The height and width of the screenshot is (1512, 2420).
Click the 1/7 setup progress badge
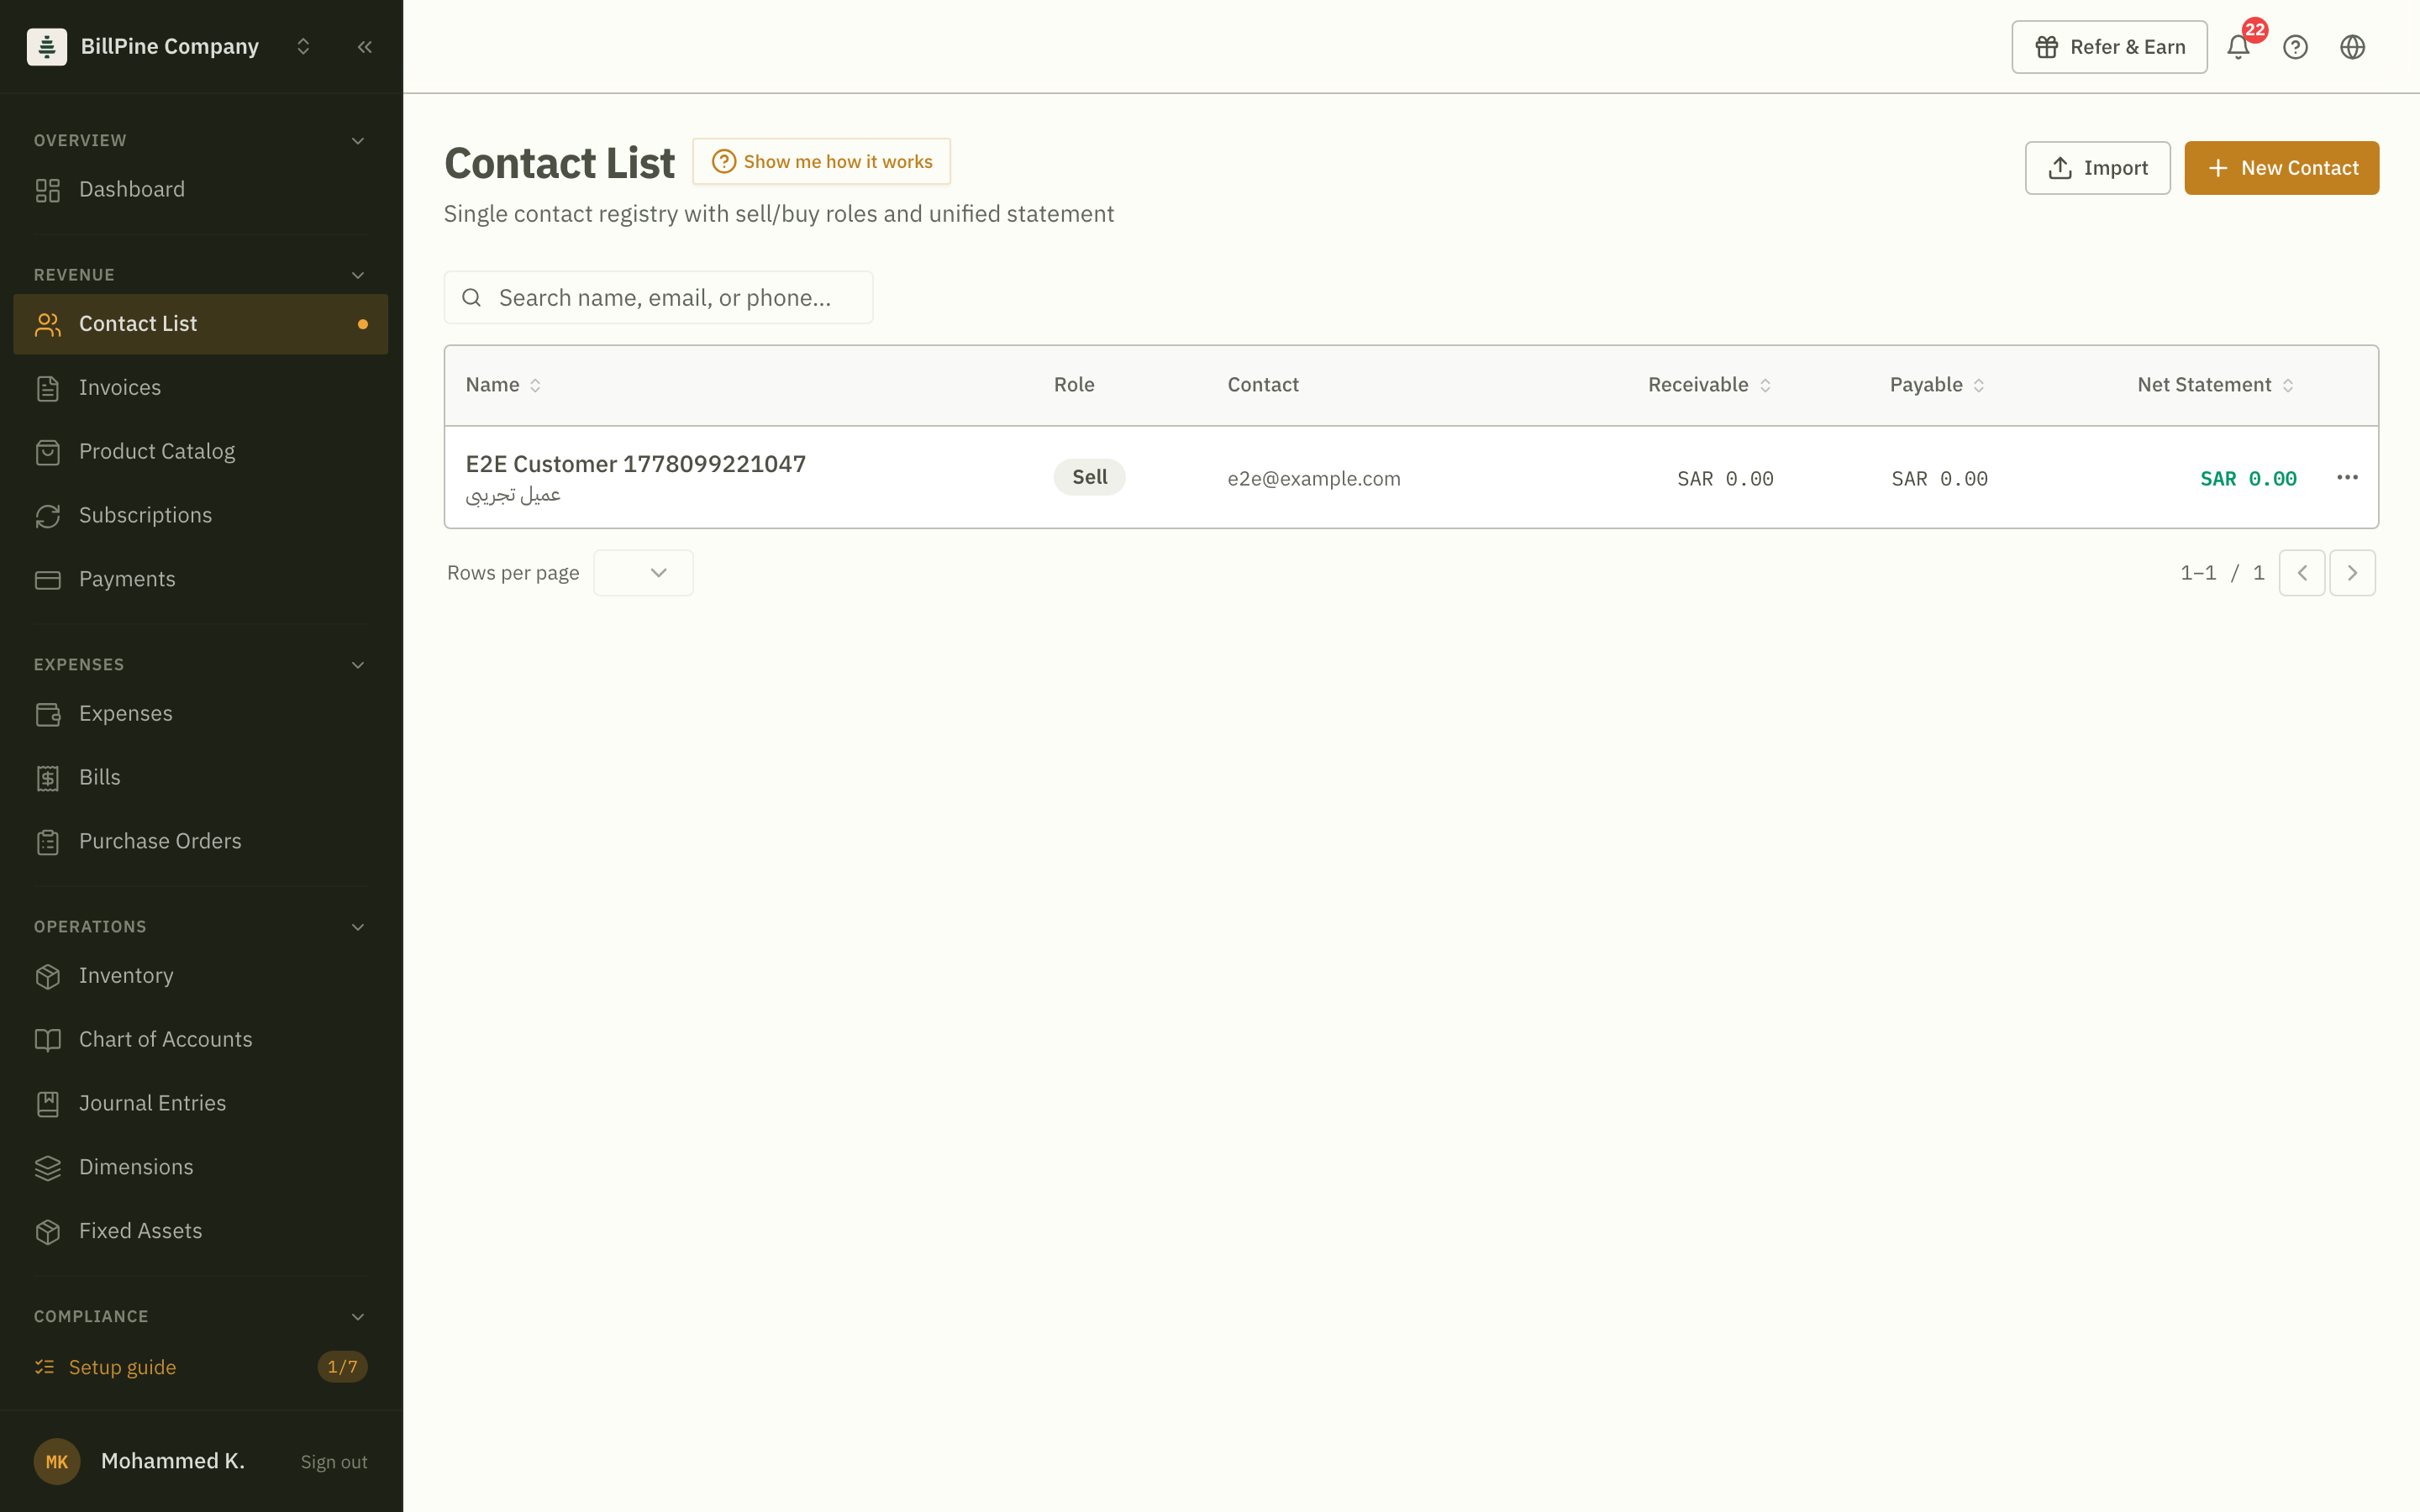tap(342, 1367)
